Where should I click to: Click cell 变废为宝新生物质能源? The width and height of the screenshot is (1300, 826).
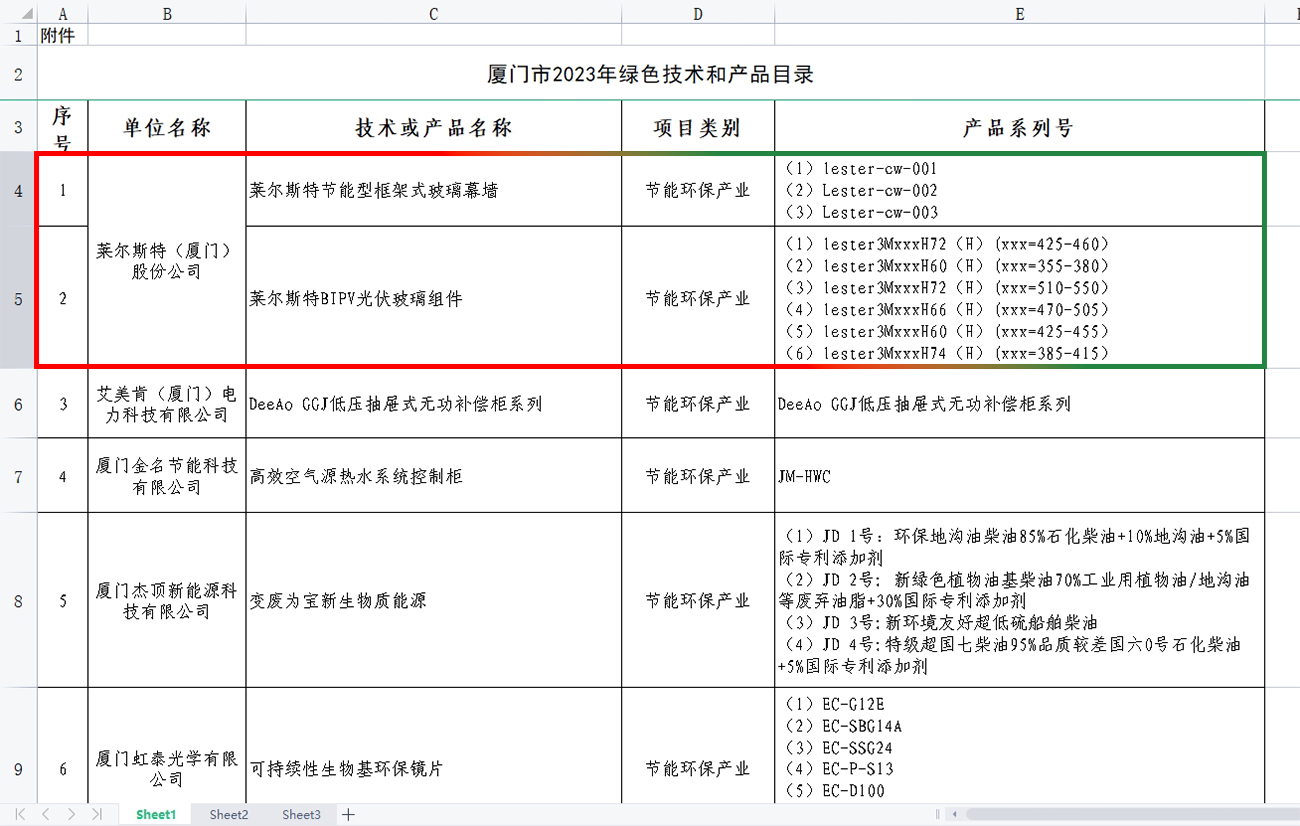point(433,601)
